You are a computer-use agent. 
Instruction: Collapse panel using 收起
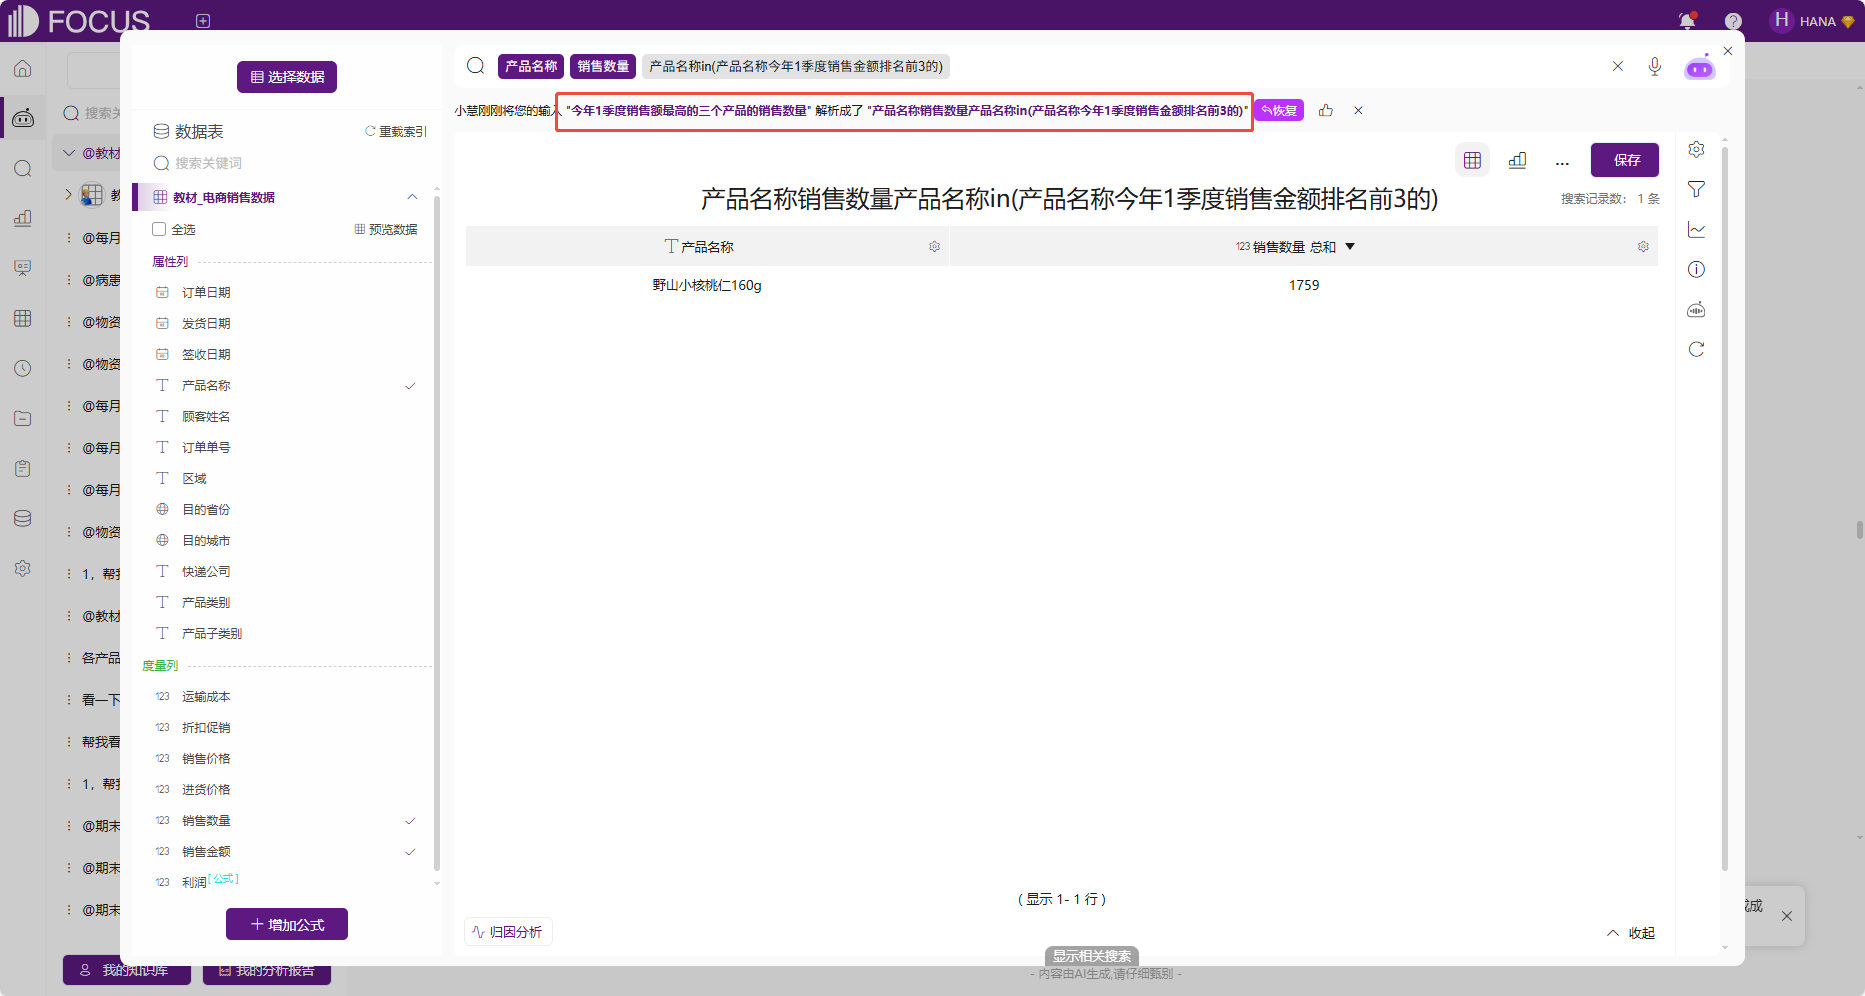pos(1631,933)
